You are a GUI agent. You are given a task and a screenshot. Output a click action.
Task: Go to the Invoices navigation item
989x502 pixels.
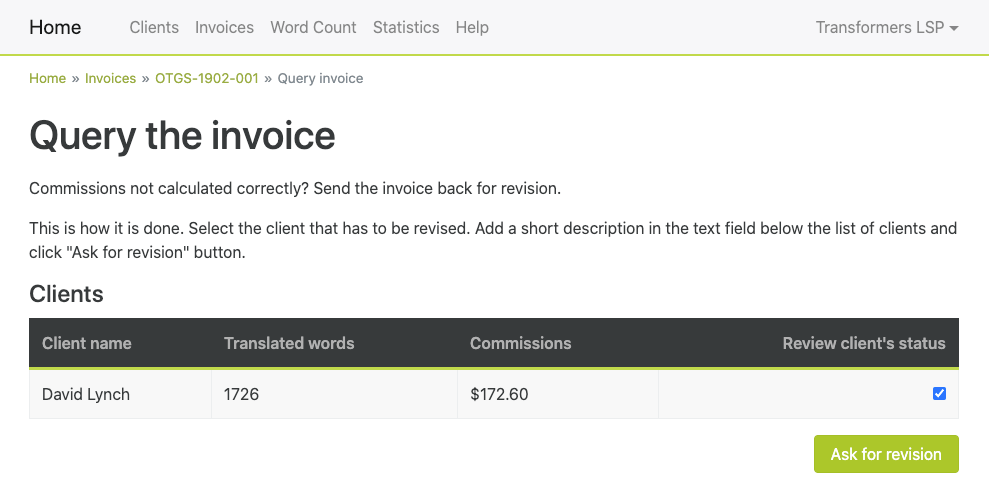coord(224,27)
